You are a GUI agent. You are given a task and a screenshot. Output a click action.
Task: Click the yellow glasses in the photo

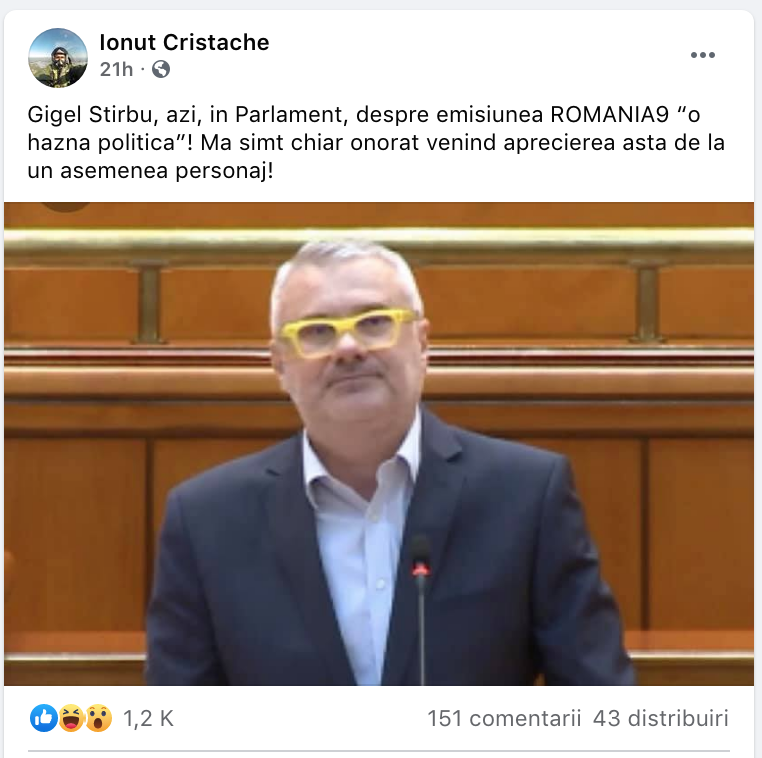pos(349,332)
